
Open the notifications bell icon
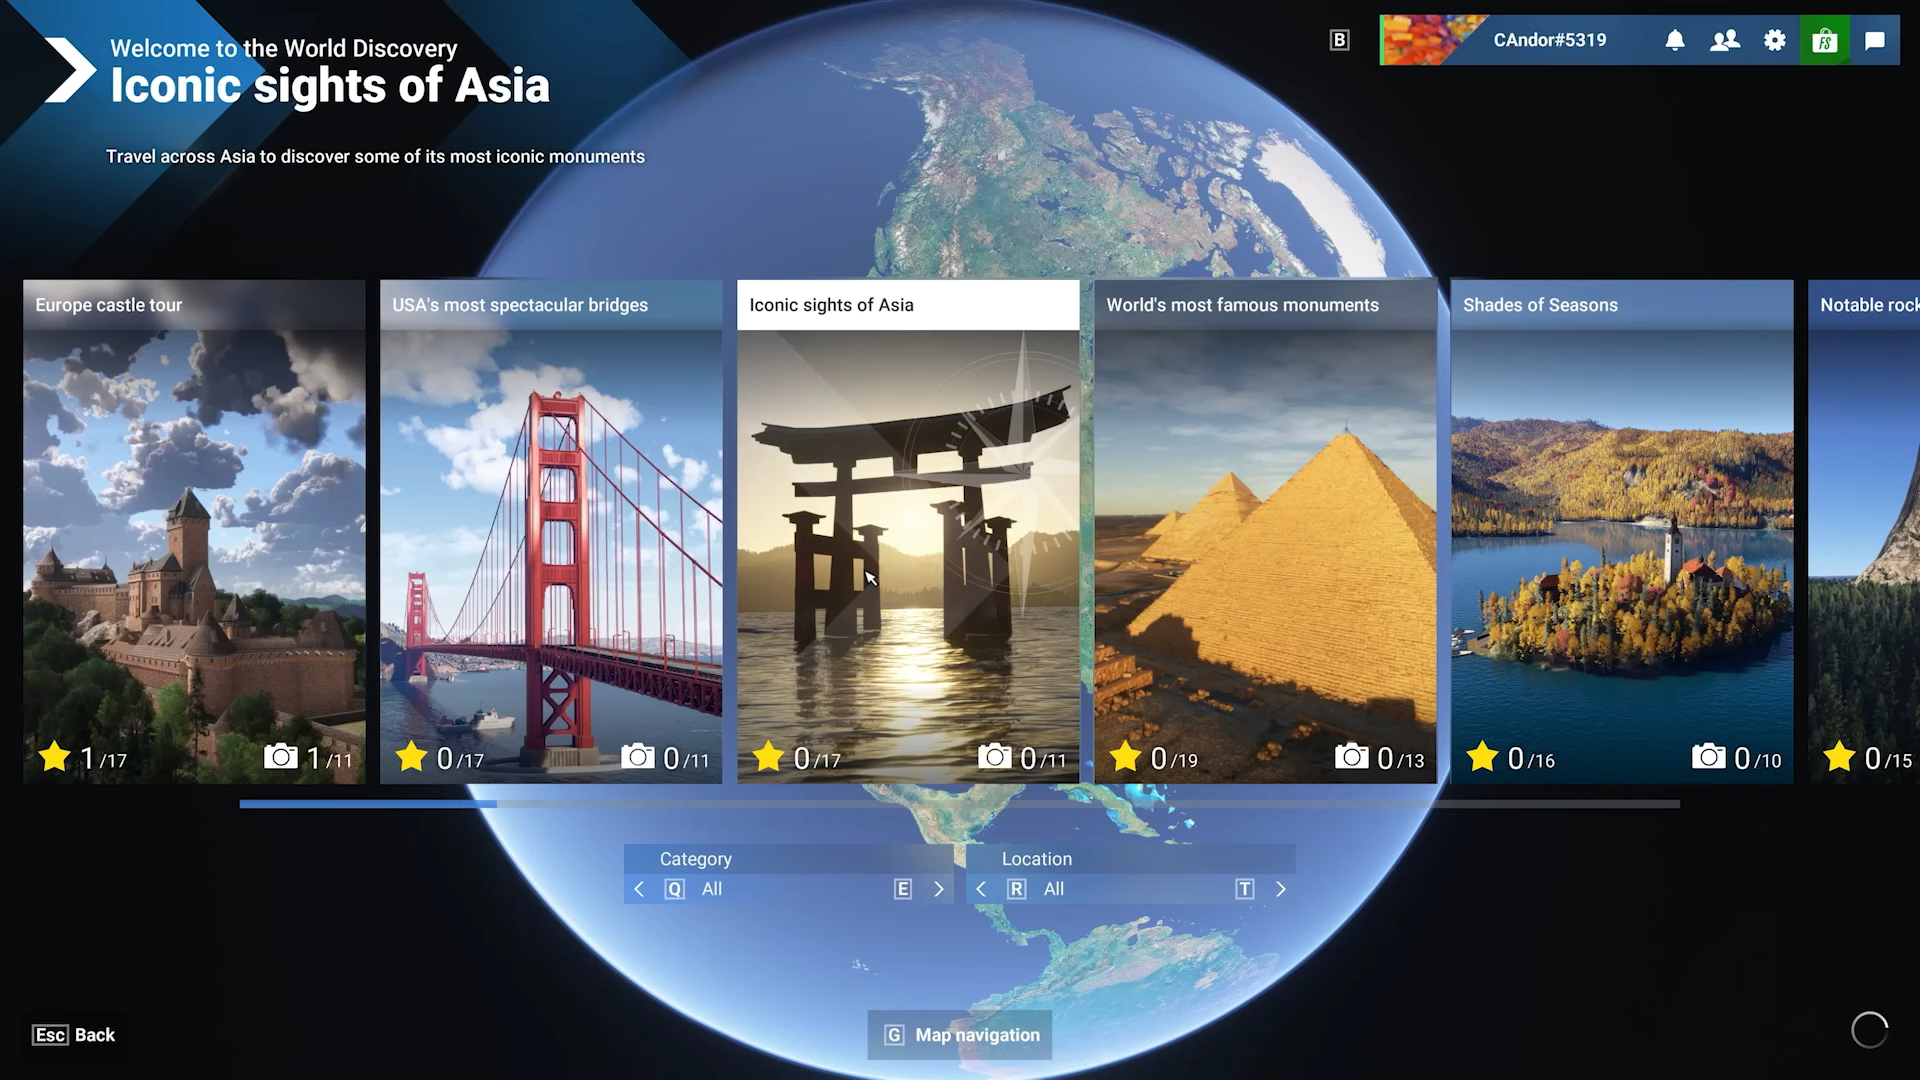tap(1675, 40)
